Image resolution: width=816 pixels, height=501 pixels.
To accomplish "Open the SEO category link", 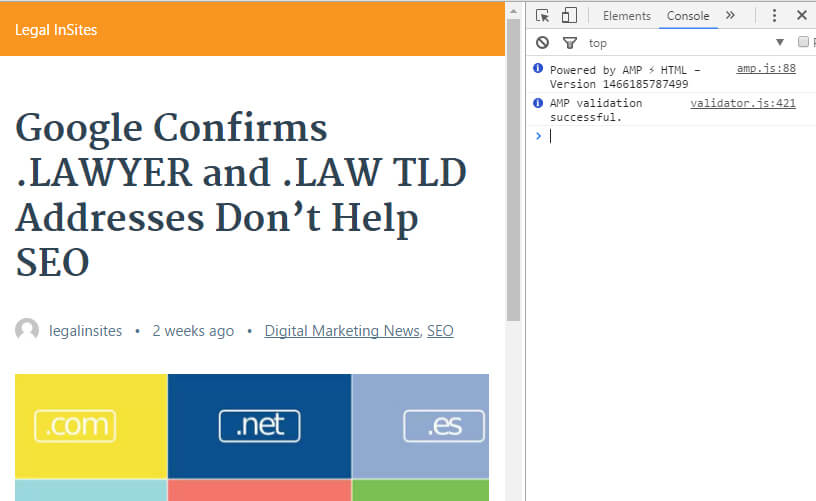I will pyautogui.click(x=440, y=331).
